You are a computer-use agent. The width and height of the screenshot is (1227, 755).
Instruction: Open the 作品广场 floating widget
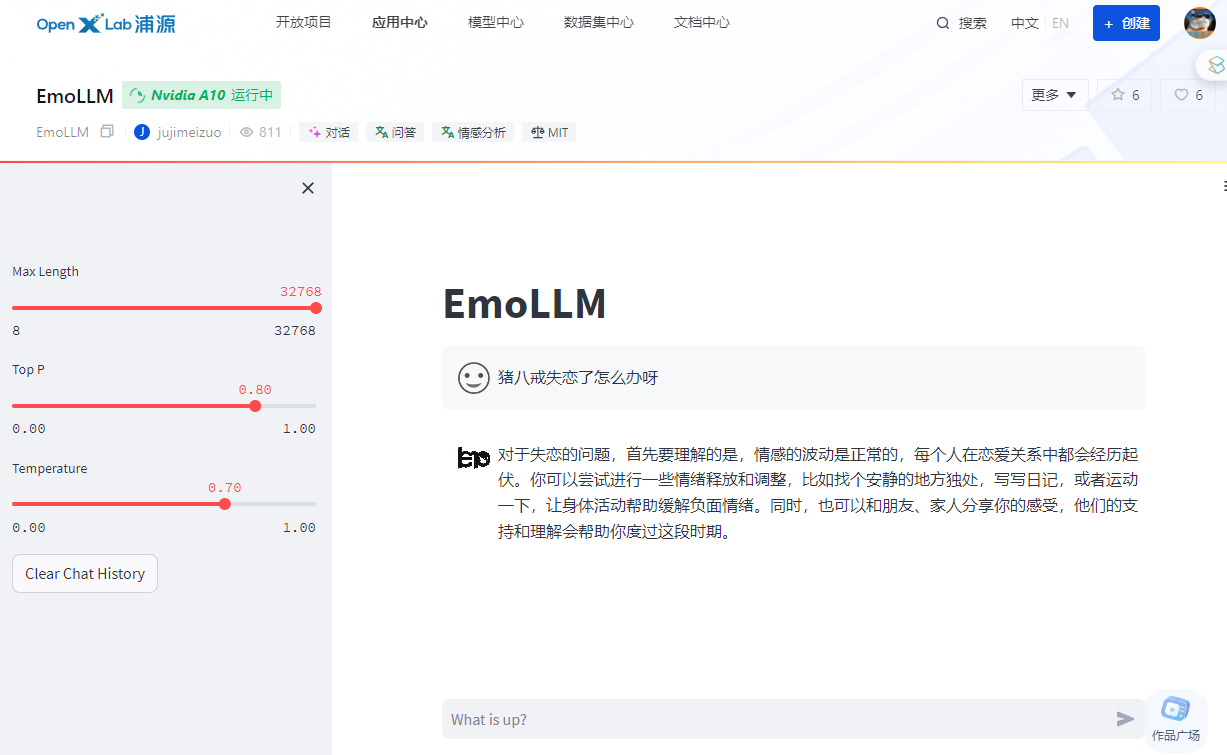pos(1176,712)
